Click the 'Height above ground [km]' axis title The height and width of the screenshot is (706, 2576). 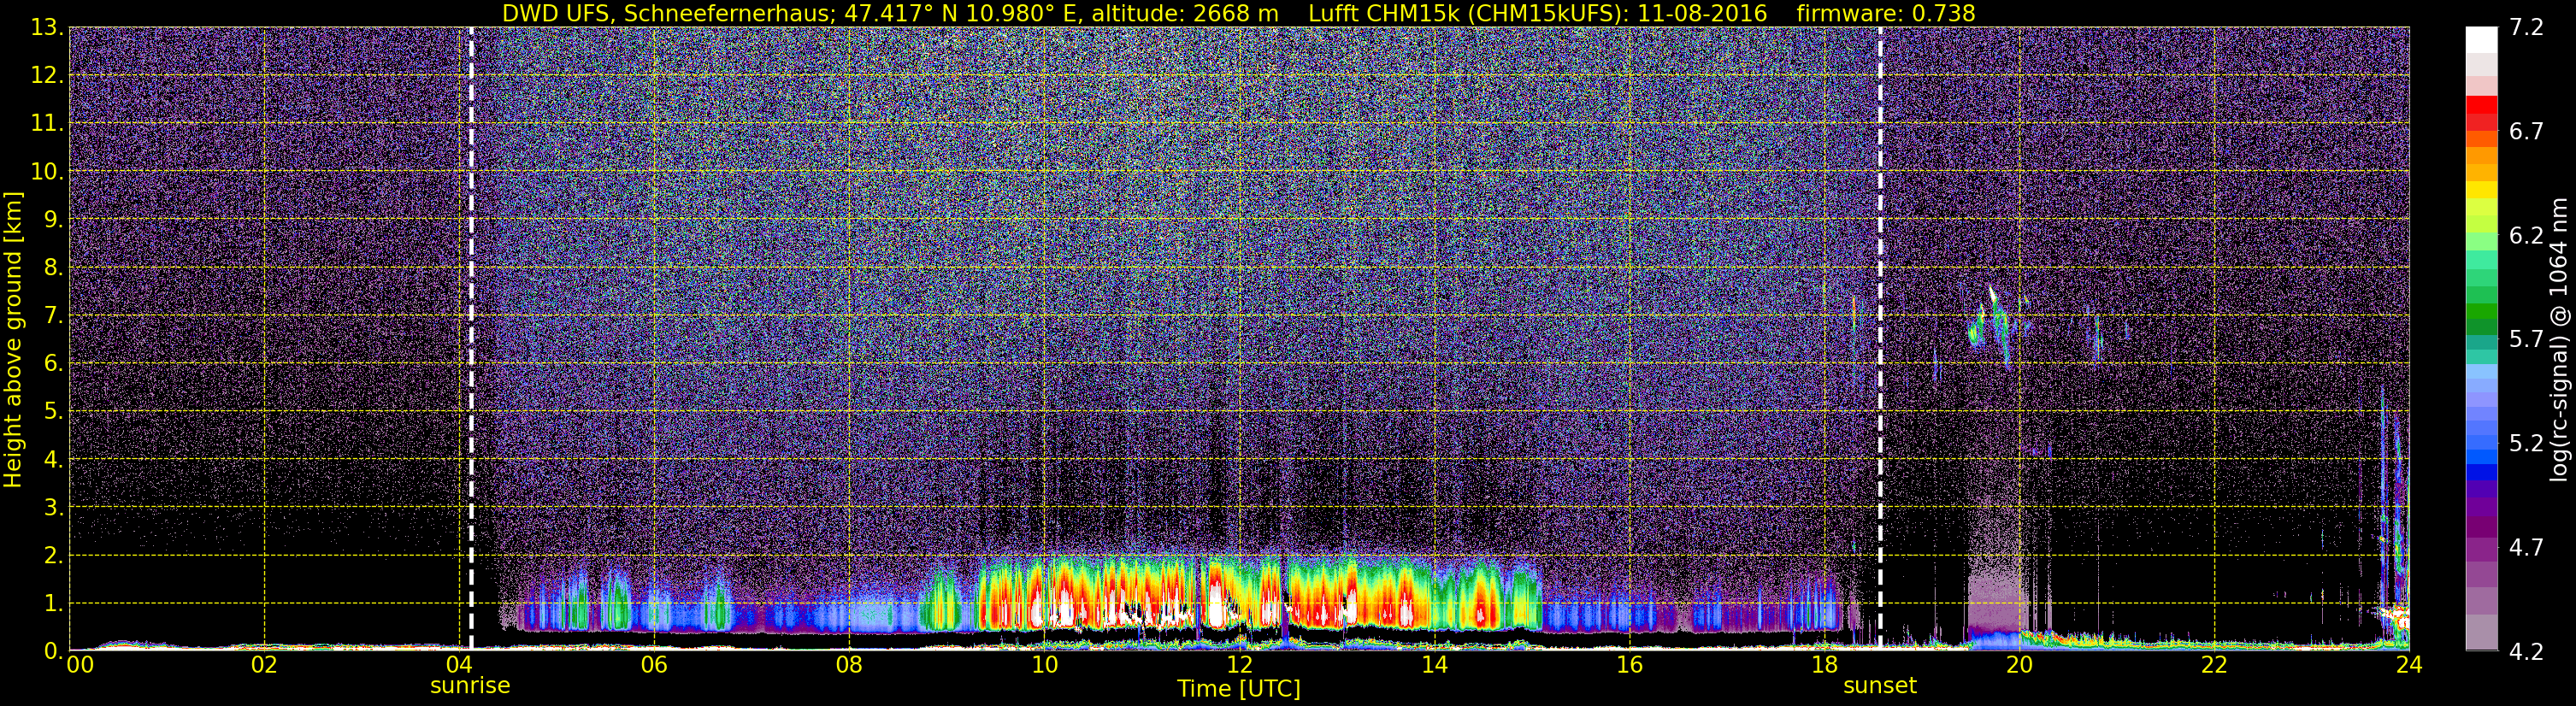click(x=13, y=339)
